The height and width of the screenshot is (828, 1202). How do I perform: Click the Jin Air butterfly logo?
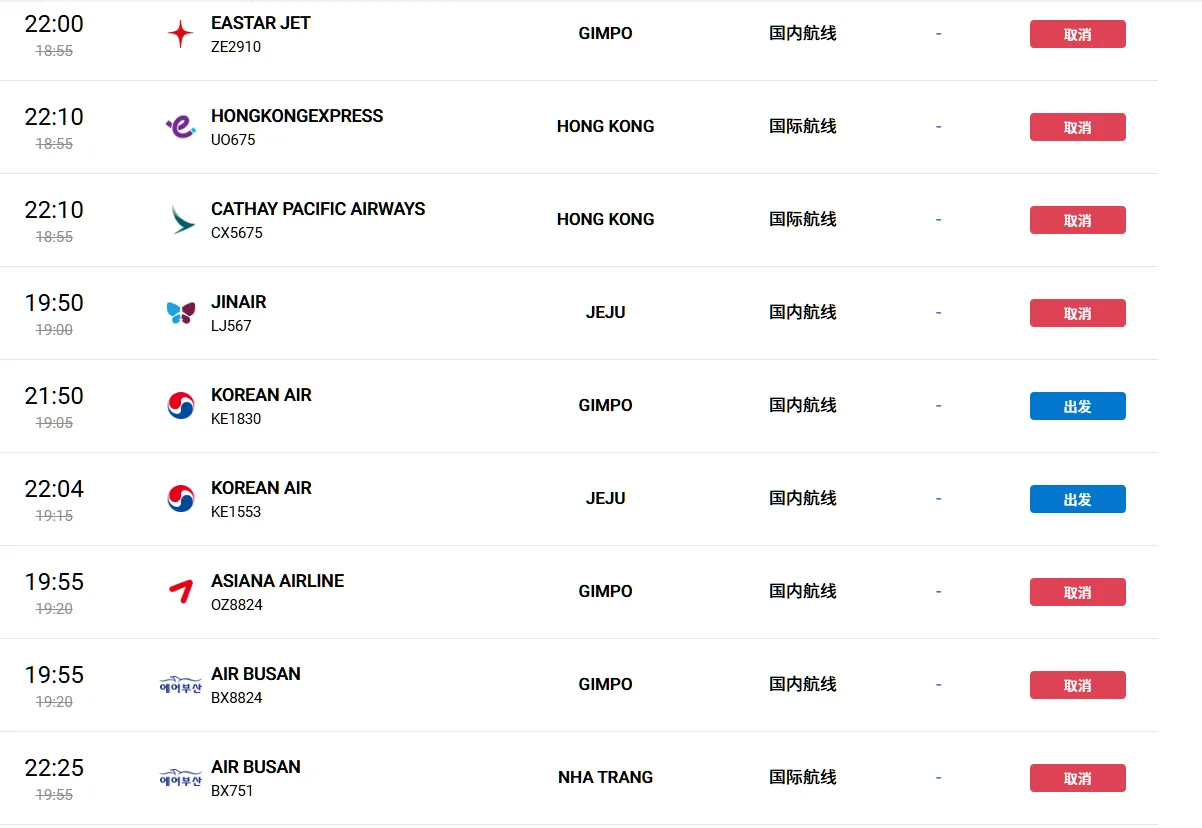[181, 313]
